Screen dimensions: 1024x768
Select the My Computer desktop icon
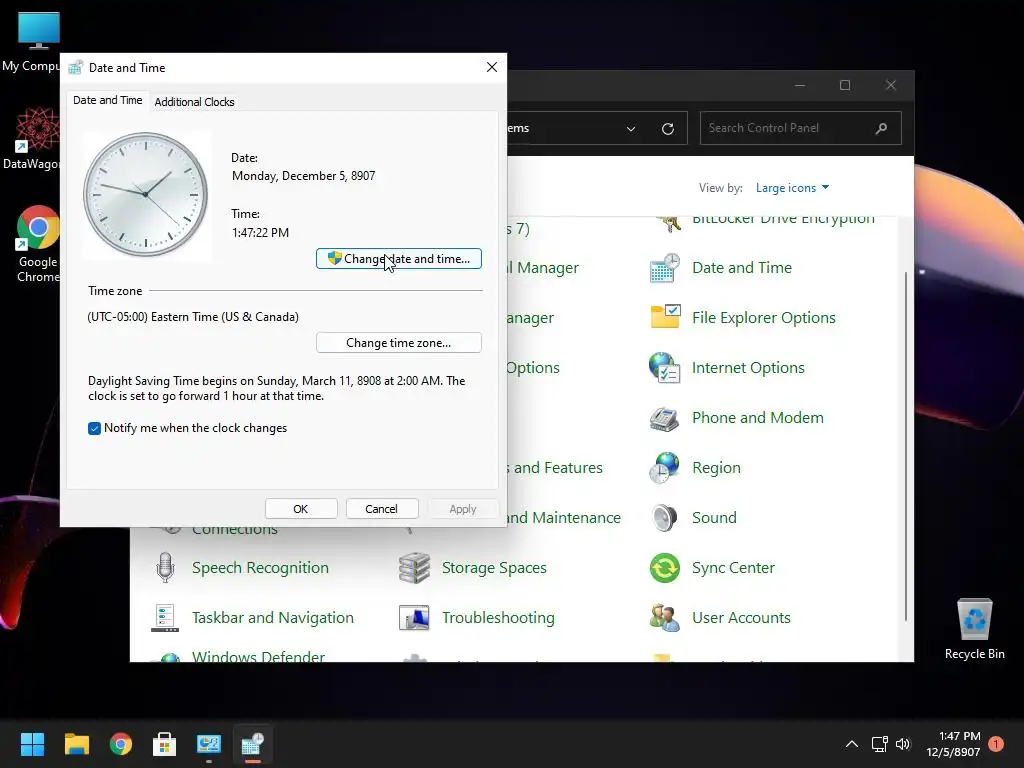[x=33, y=42]
